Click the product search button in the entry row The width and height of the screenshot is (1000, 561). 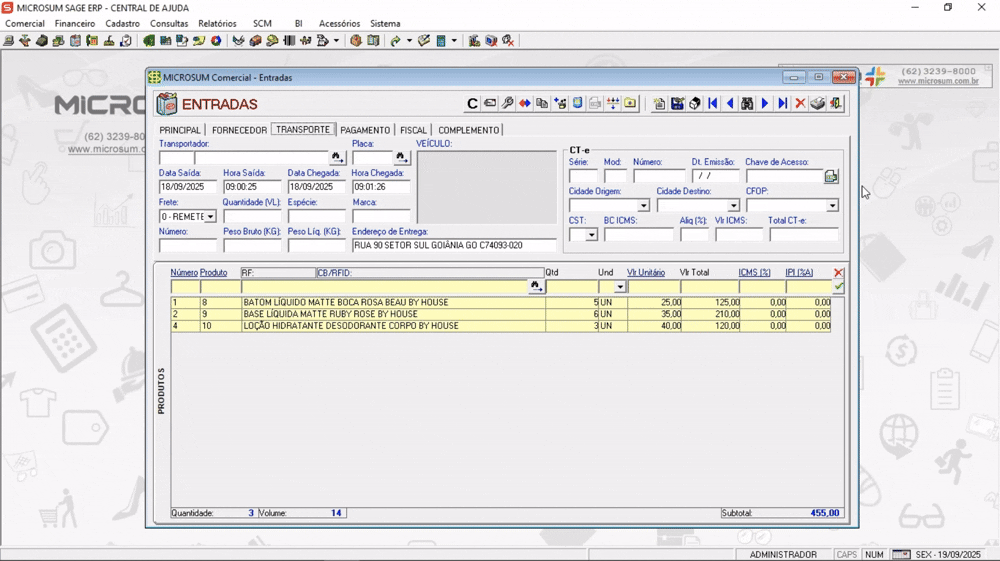[x=536, y=287]
